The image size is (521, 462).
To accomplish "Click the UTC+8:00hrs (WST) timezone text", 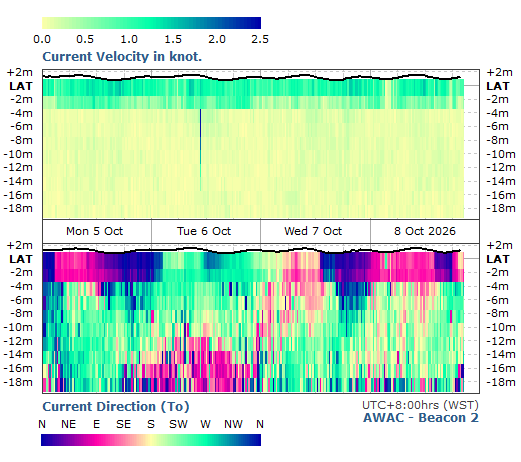I will (x=420, y=405).
